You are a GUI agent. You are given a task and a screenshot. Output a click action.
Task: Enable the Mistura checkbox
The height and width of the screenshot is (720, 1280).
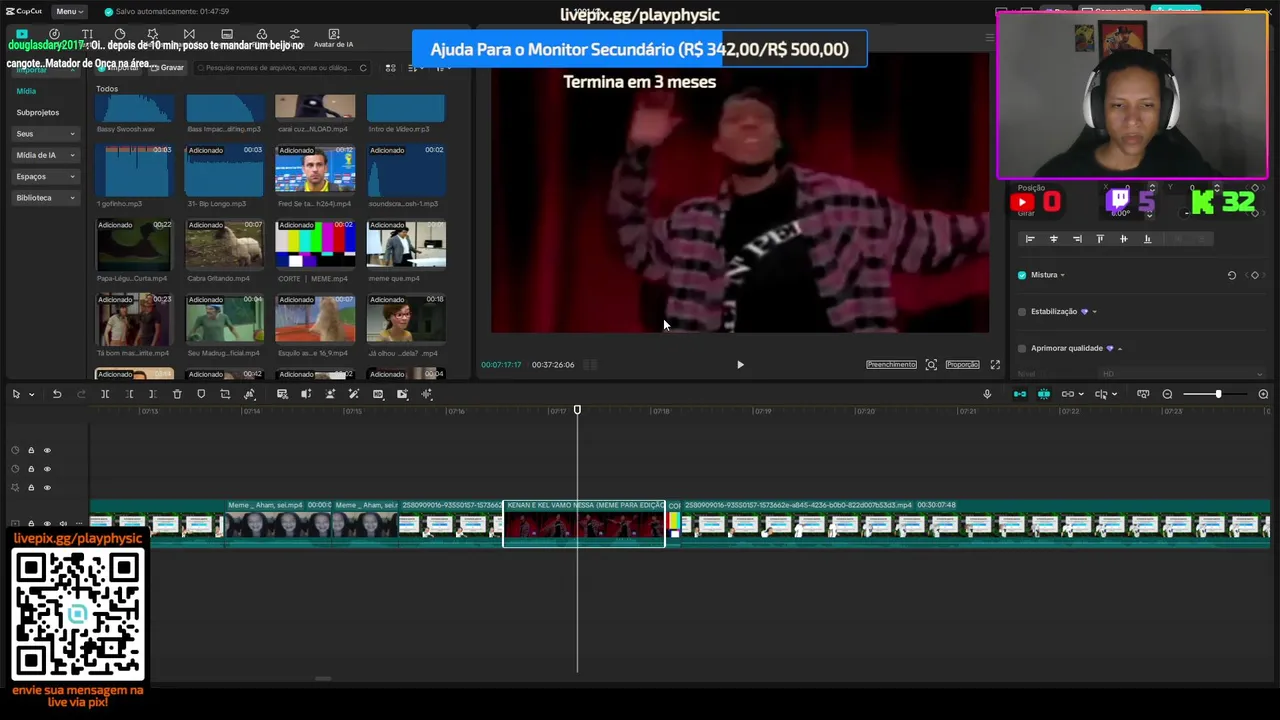[1022, 275]
